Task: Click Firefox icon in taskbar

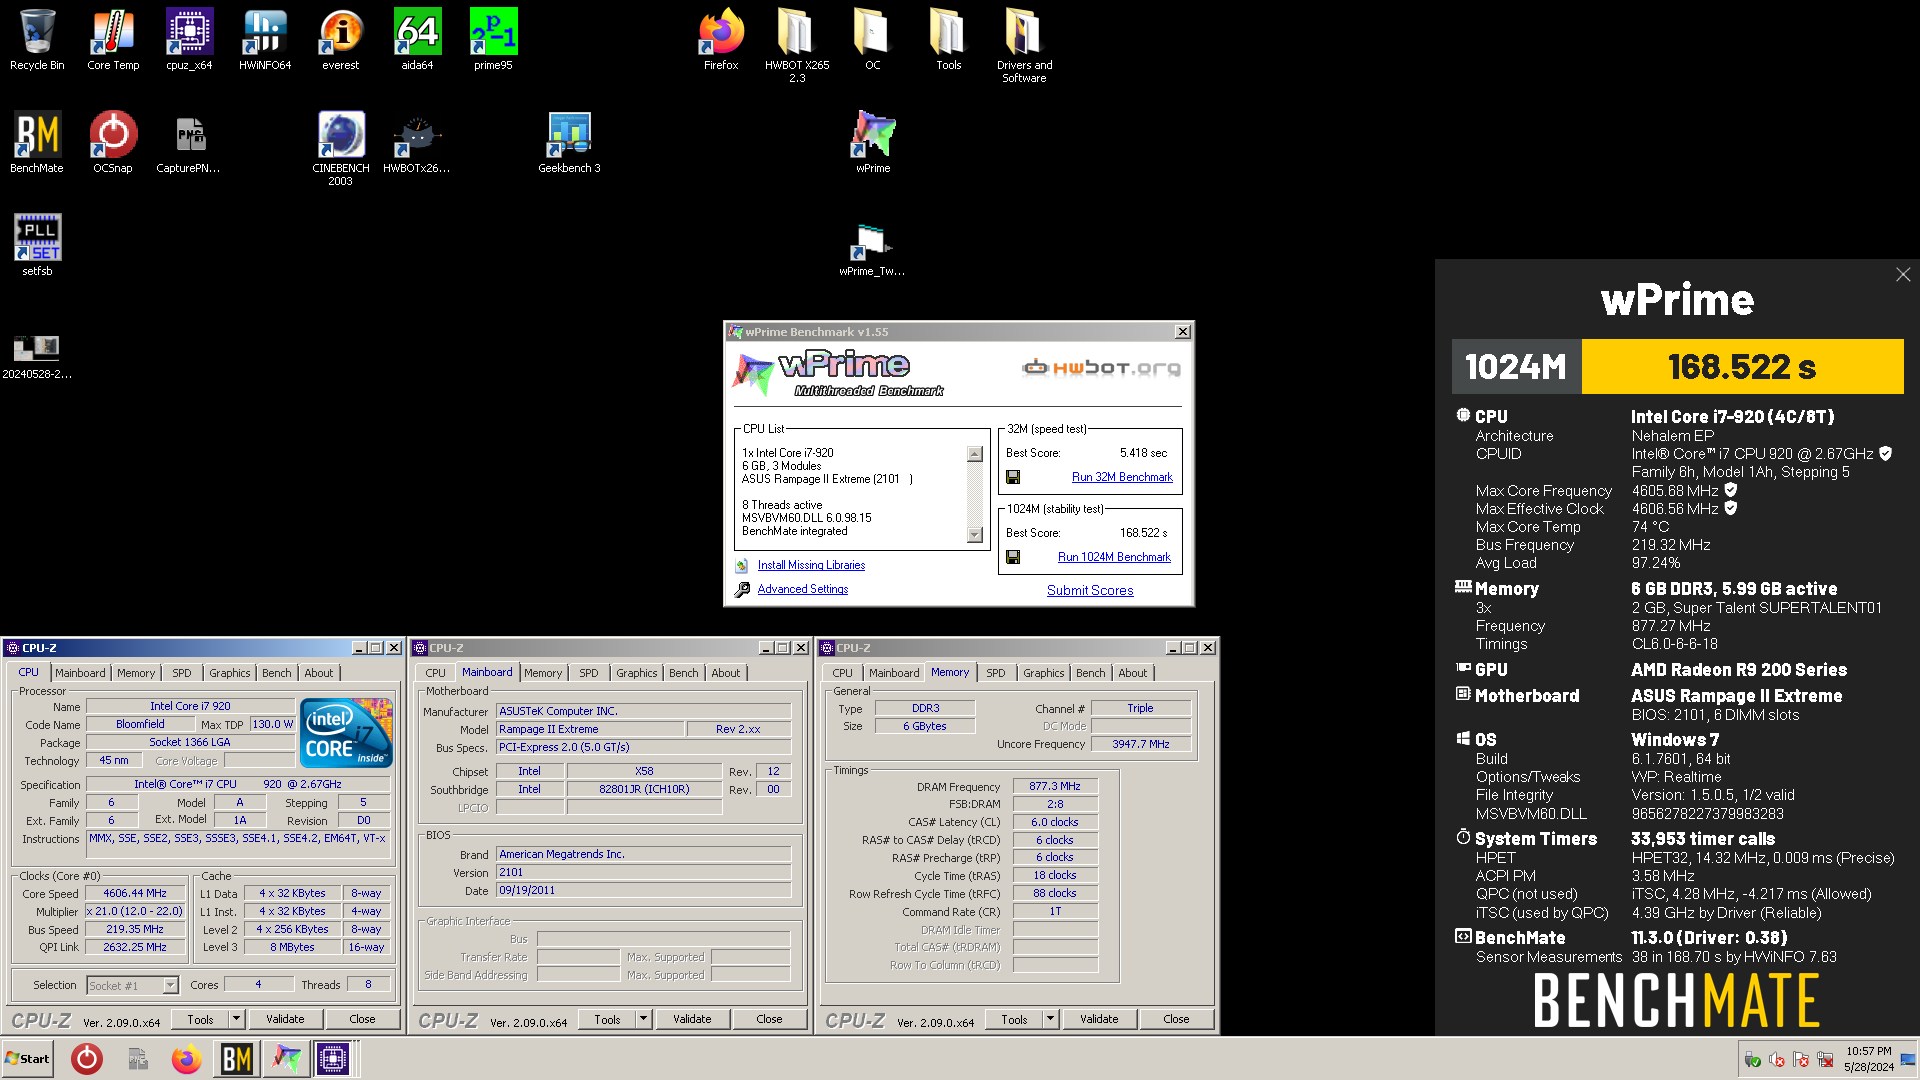Action: 187,1058
